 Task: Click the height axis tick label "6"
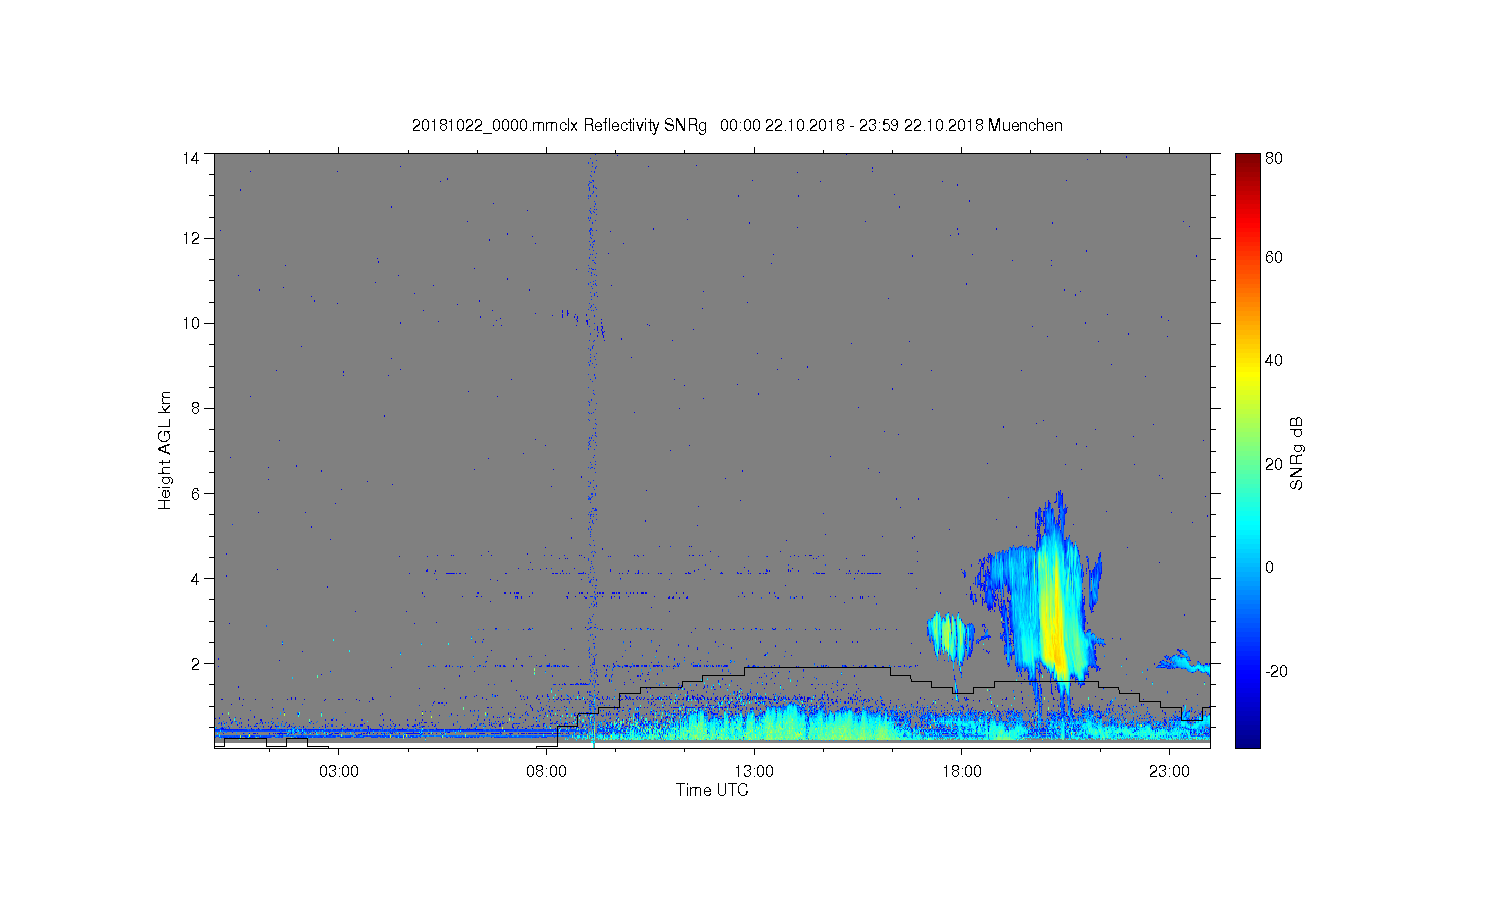pos(195,493)
